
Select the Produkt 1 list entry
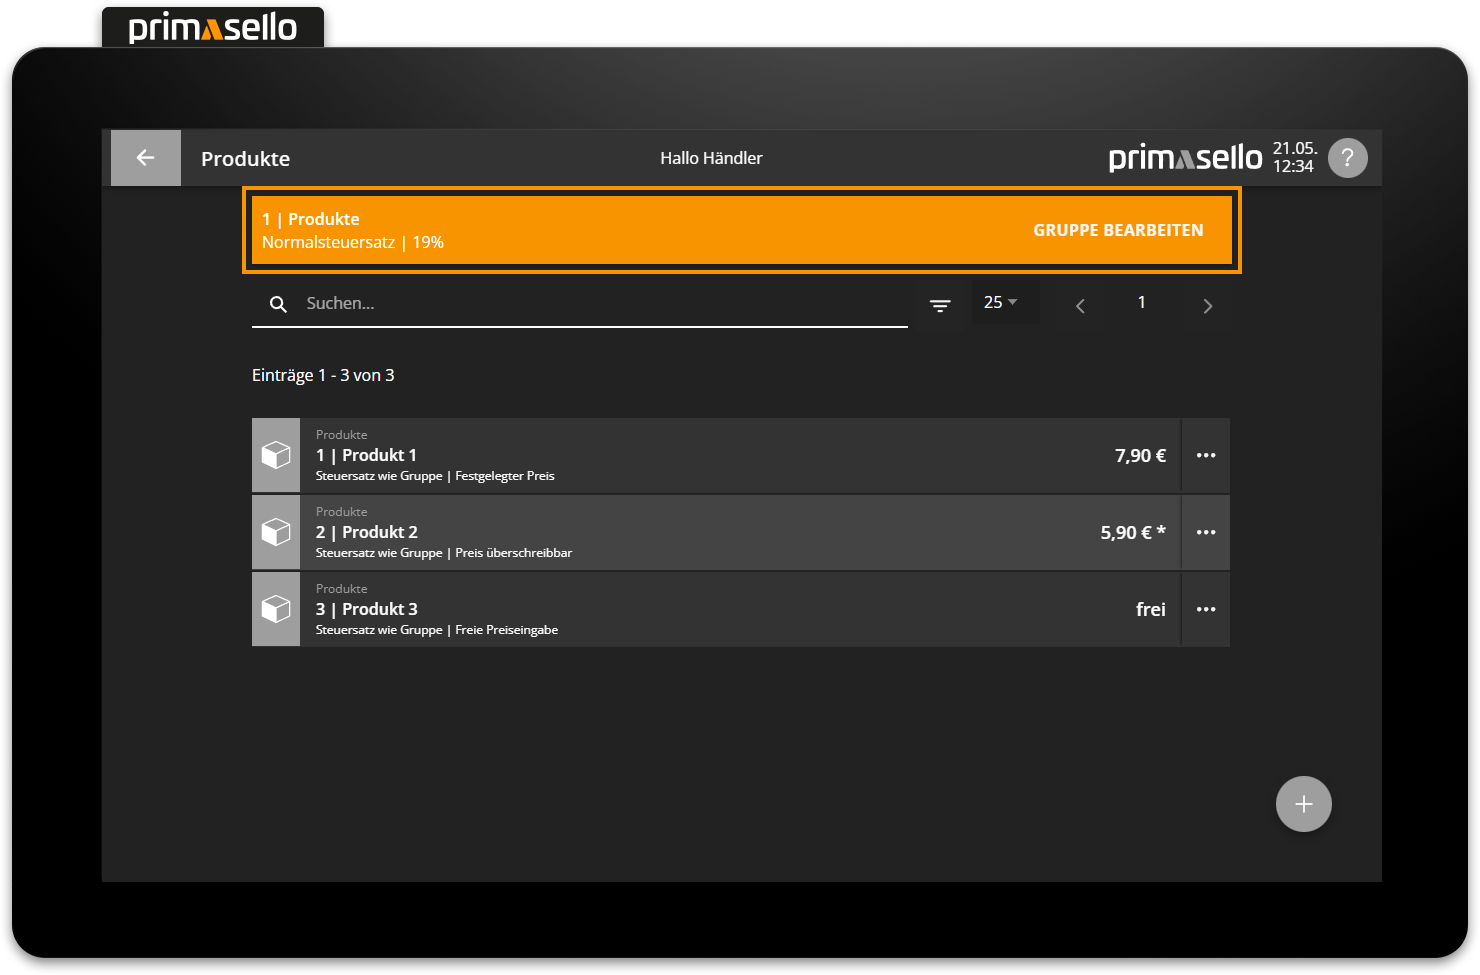700,456
